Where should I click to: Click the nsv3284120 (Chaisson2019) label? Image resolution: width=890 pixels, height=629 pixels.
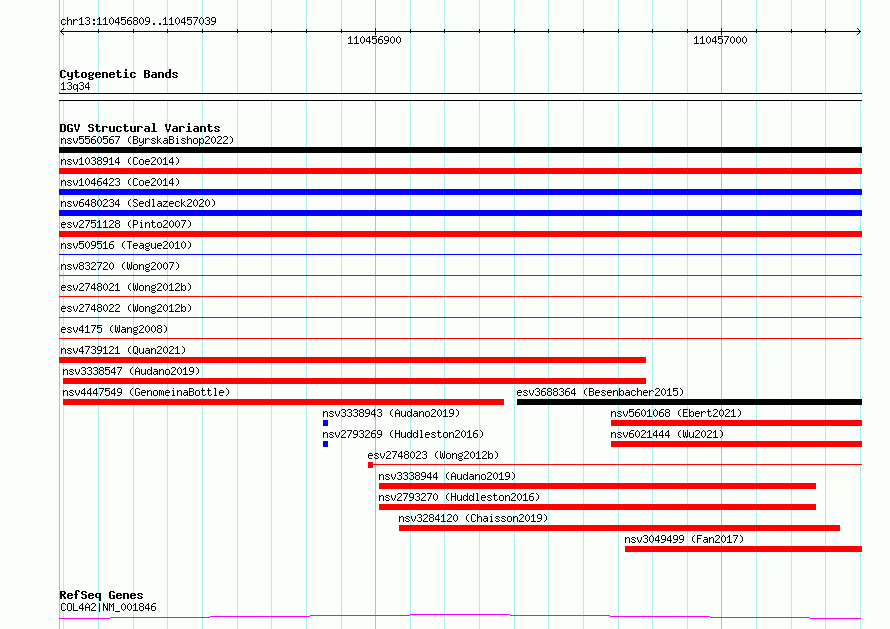click(x=473, y=518)
